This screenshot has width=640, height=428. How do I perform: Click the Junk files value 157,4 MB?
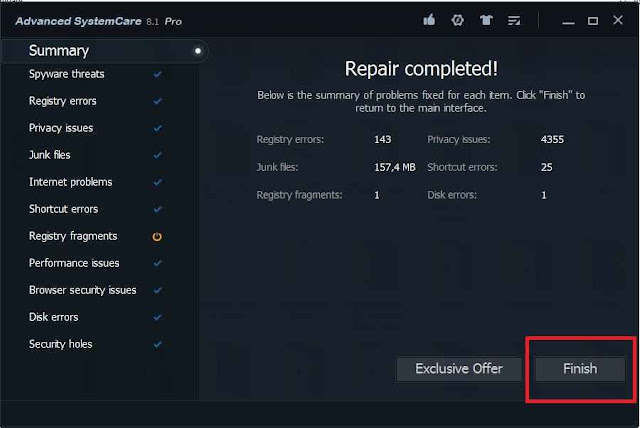395,167
